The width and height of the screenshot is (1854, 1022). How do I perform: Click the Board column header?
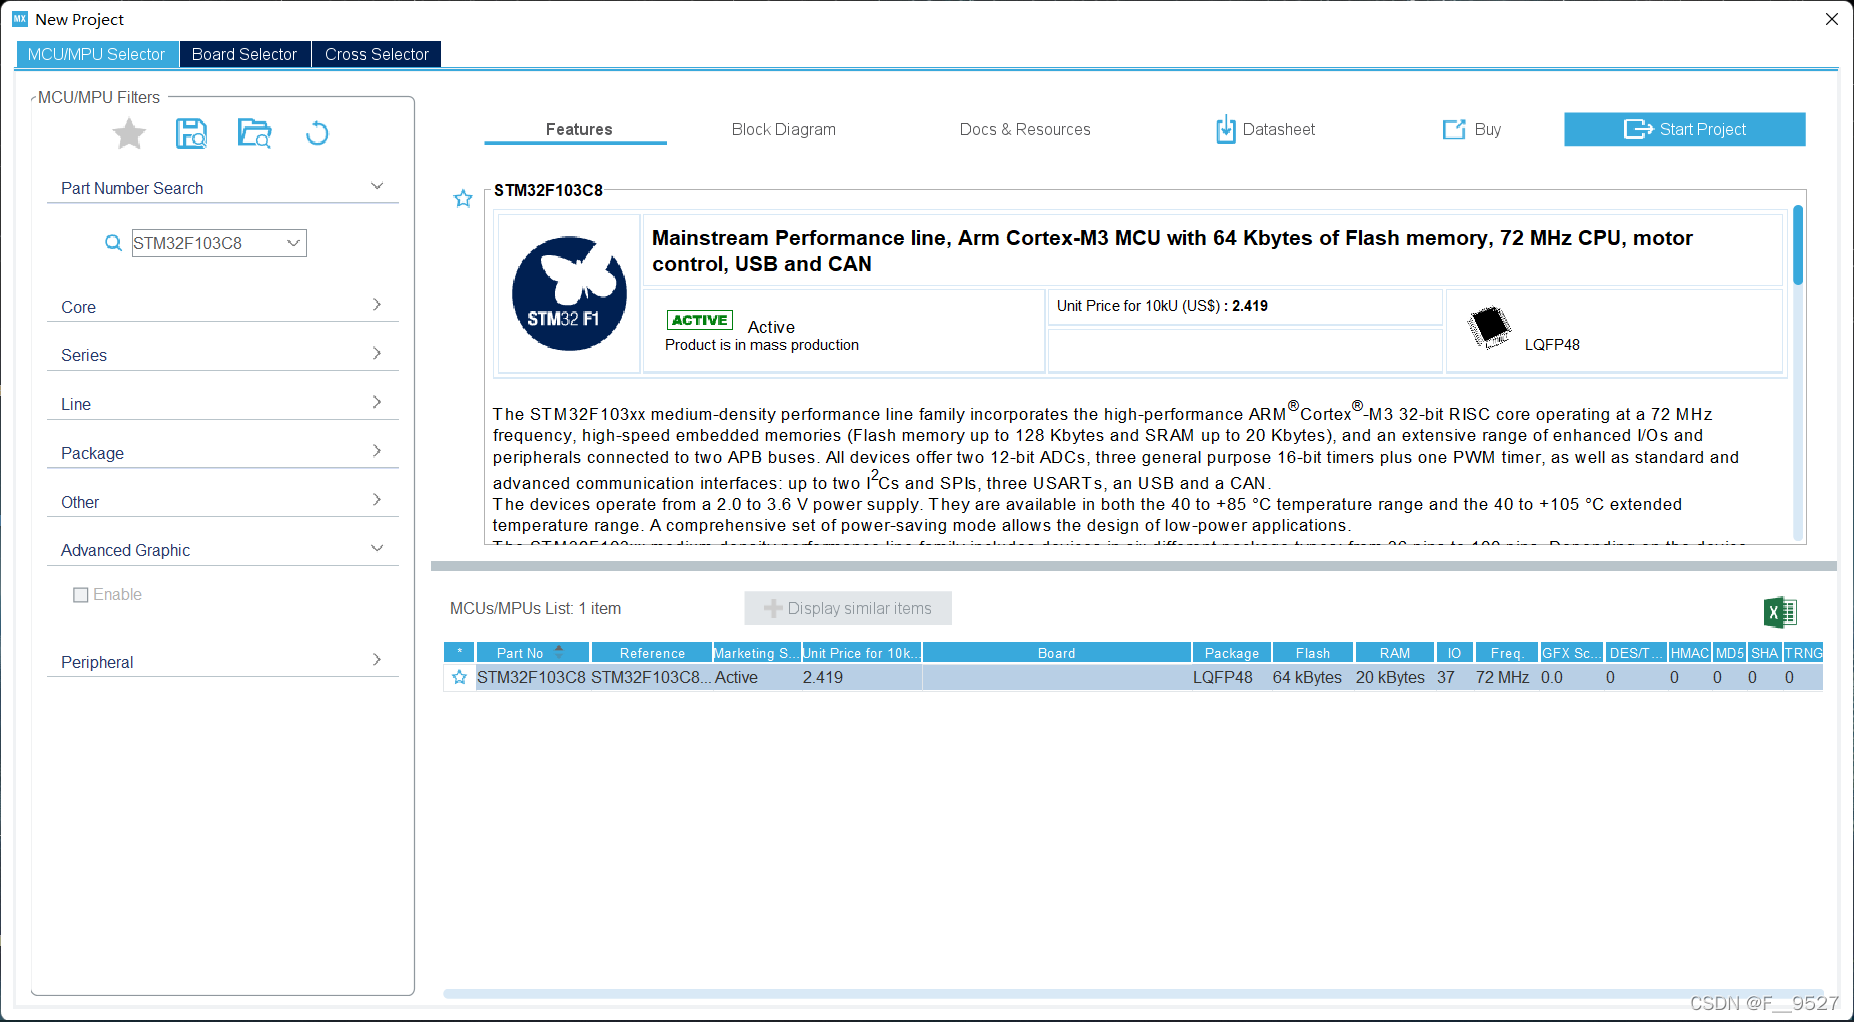pos(1056,653)
